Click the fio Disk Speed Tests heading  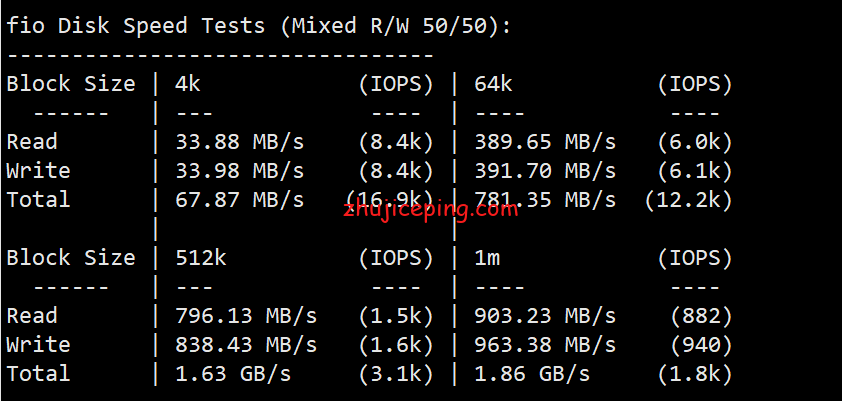pos(135,25)
